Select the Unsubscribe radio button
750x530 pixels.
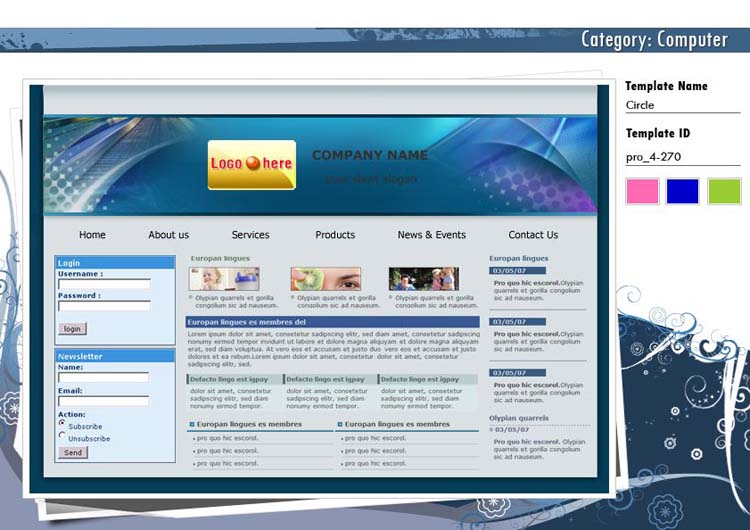tap(62, 436)
